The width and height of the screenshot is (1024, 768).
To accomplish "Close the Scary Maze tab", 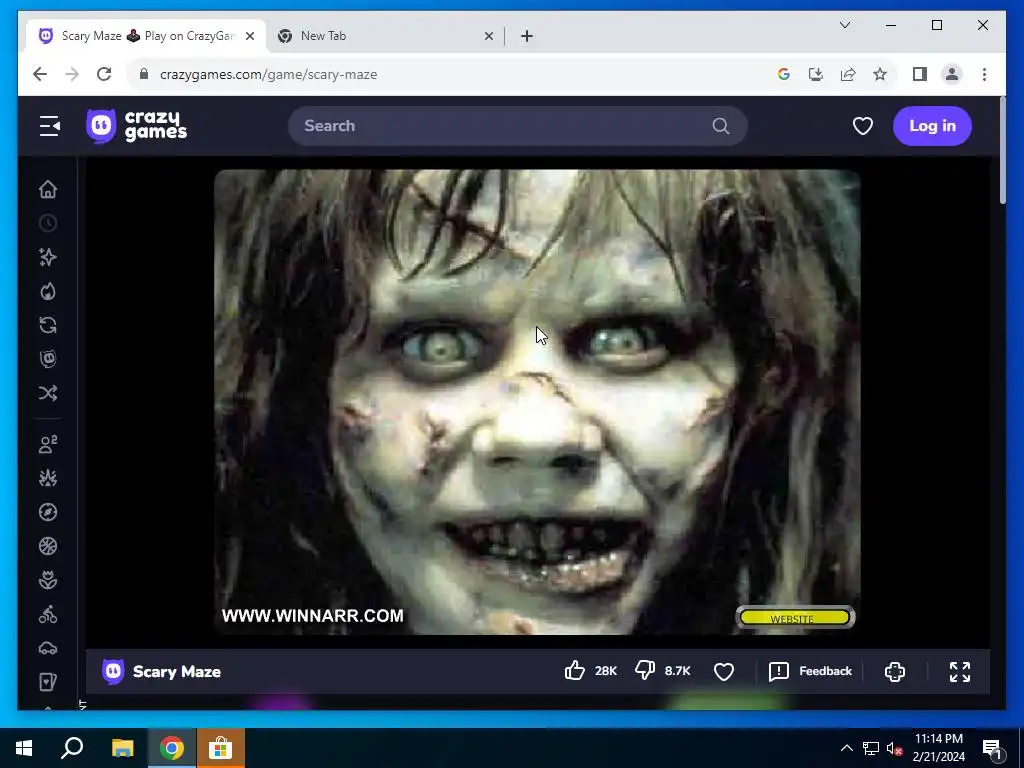I will pyautogui.click(x=250, y=37).
